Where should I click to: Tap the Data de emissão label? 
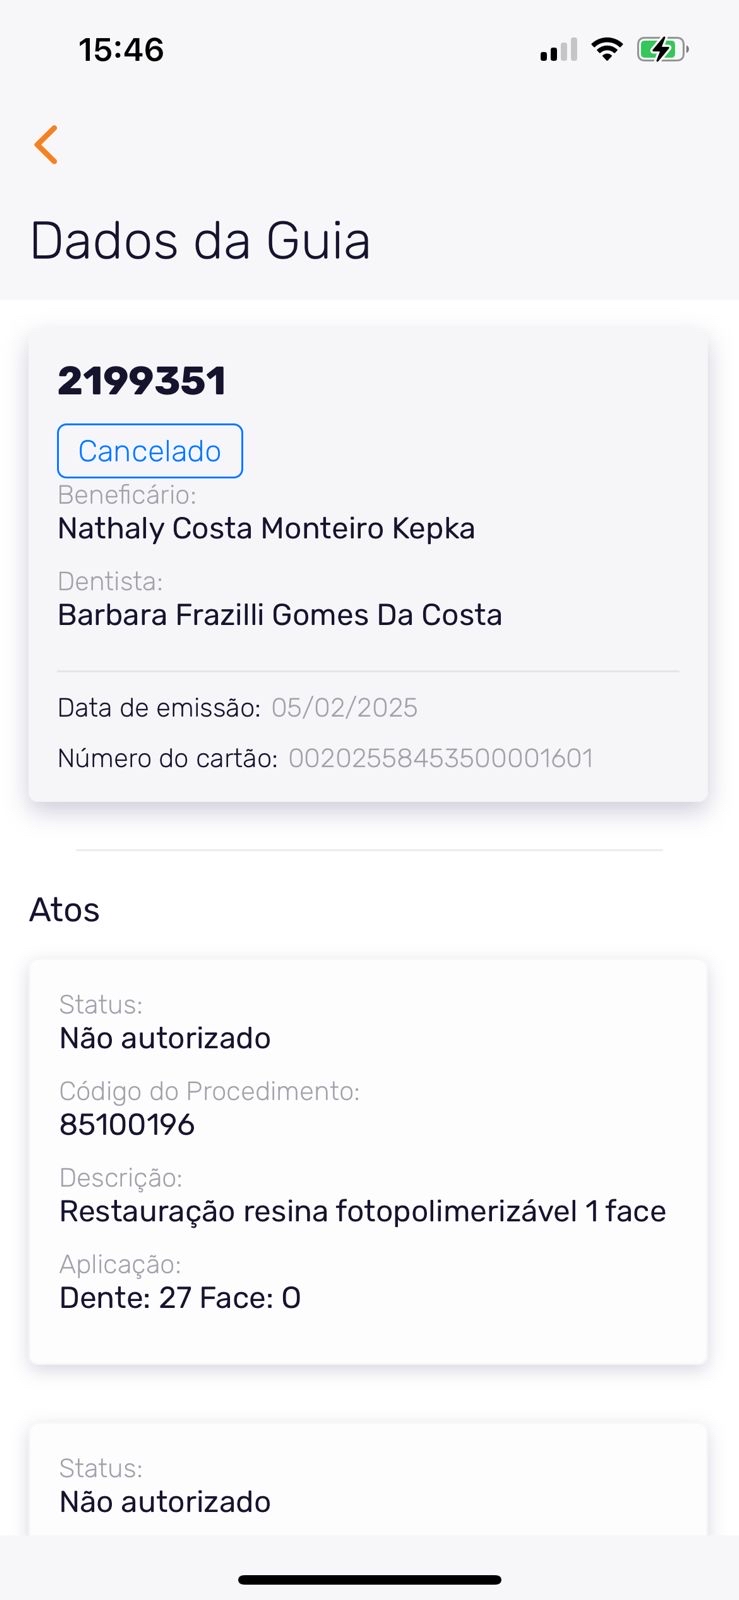158,708
